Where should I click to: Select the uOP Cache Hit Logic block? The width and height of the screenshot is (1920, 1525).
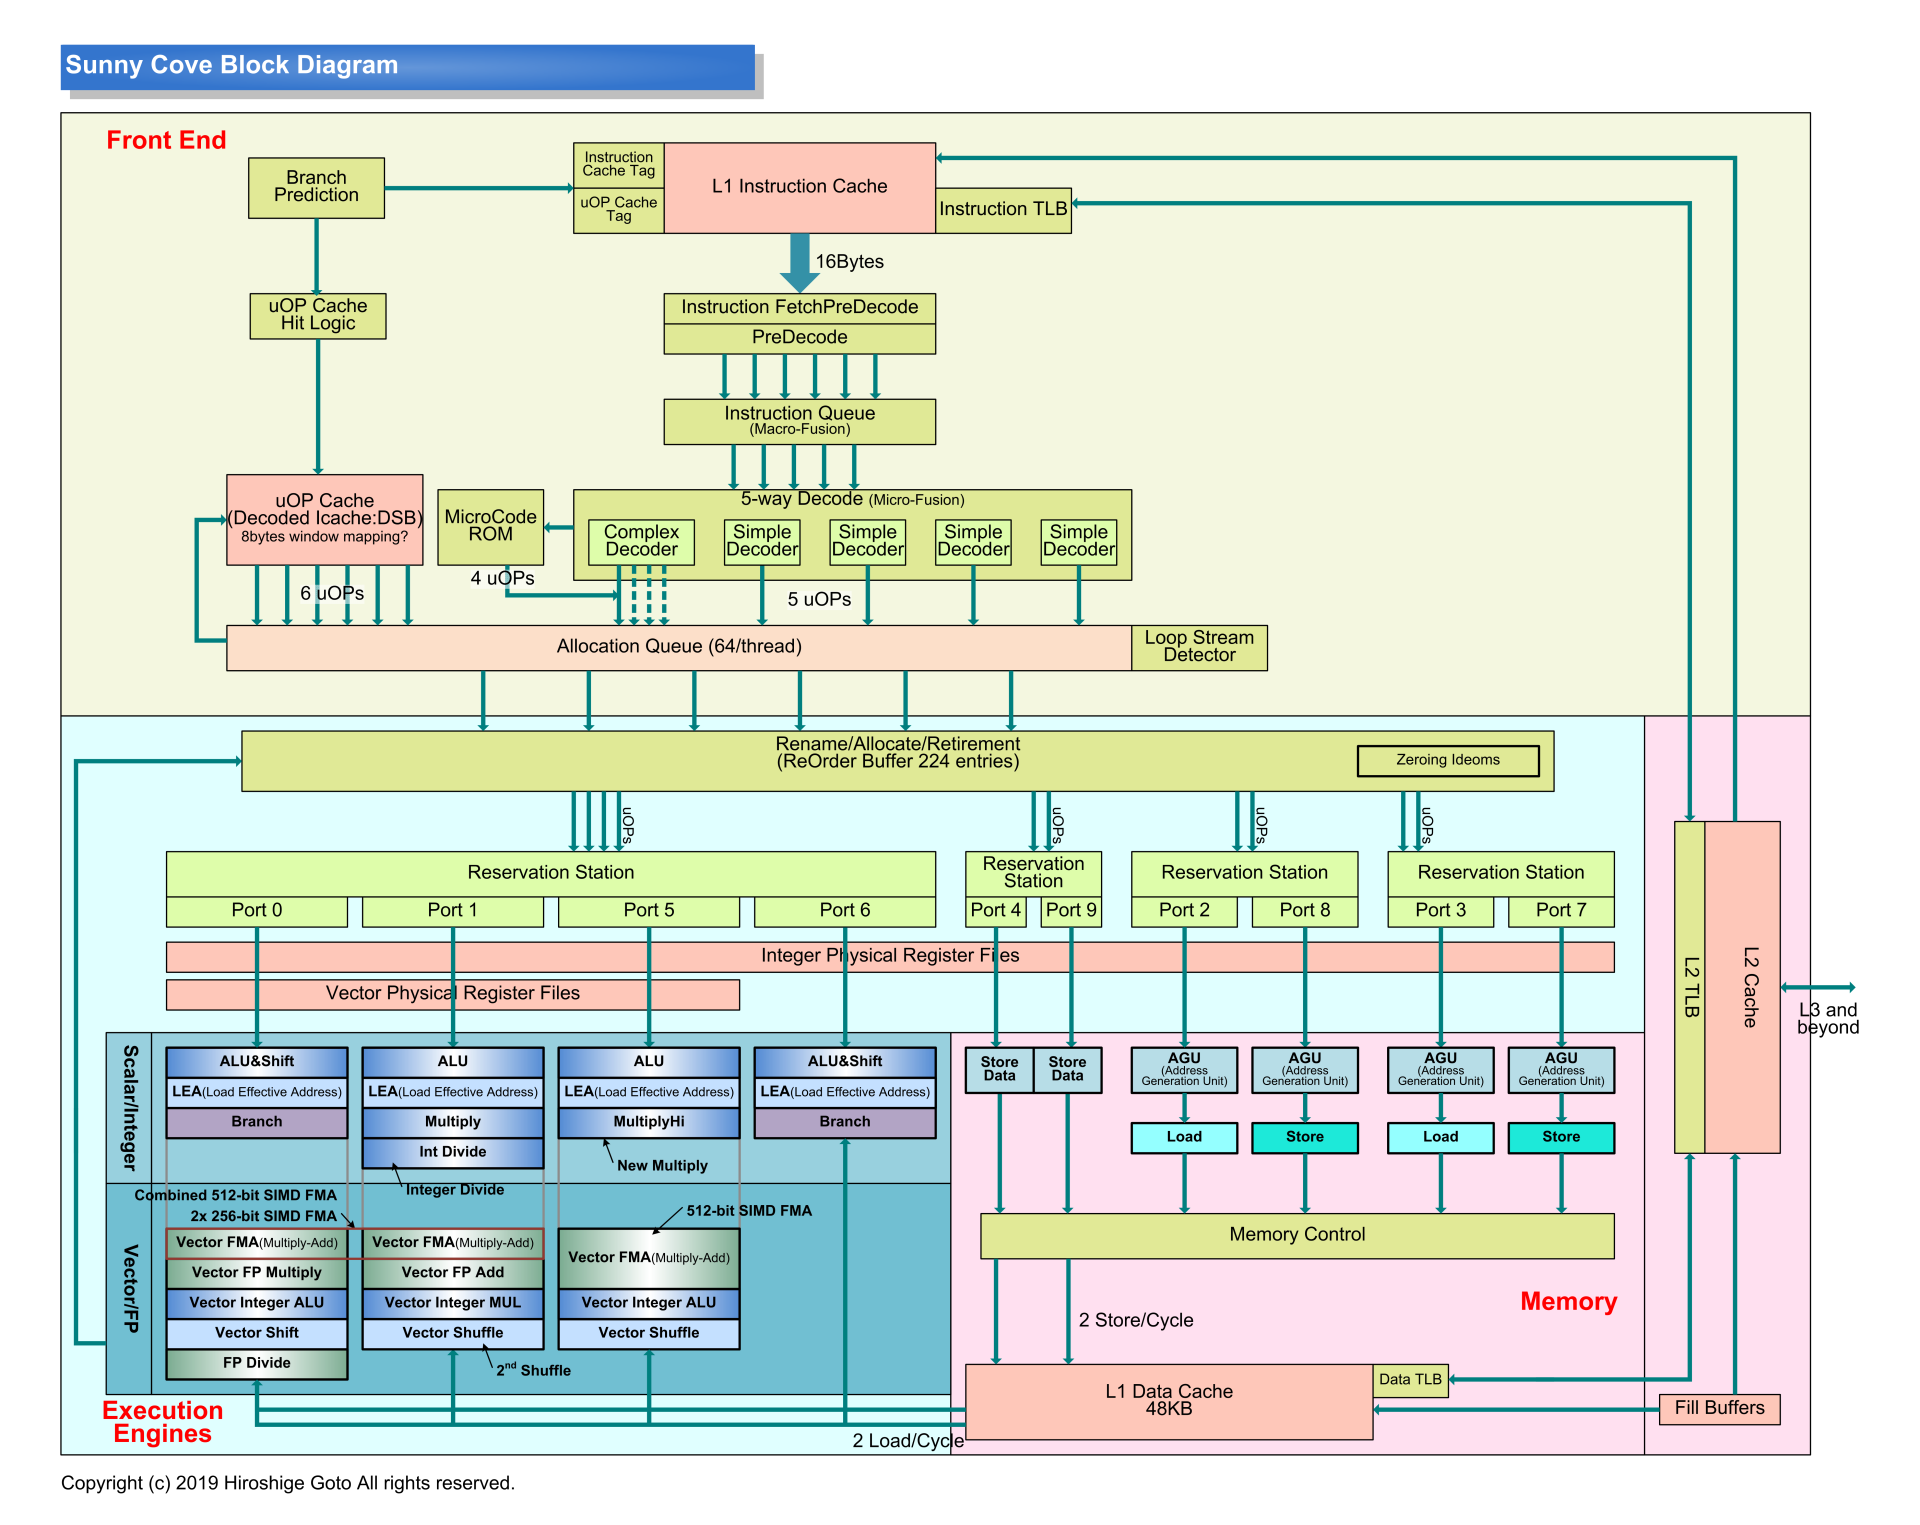[317, 315]
